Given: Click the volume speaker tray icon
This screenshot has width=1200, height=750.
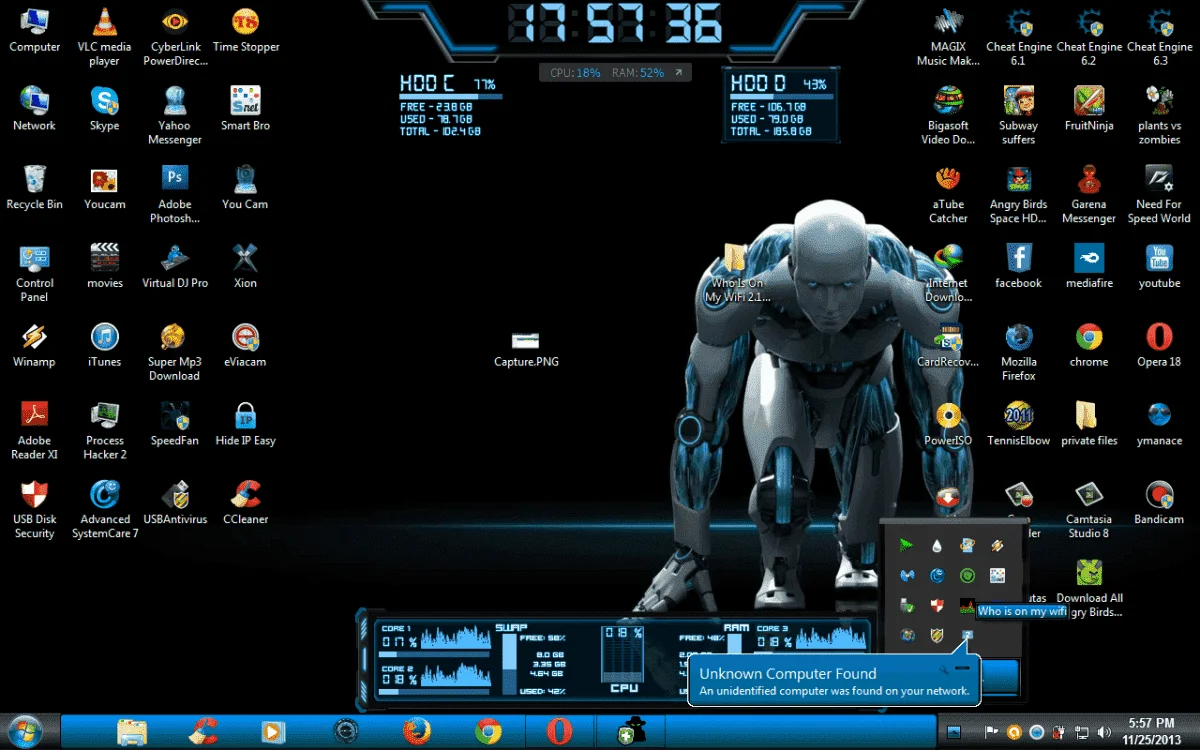Looking at the screenshot, I should click(1104, 732).
